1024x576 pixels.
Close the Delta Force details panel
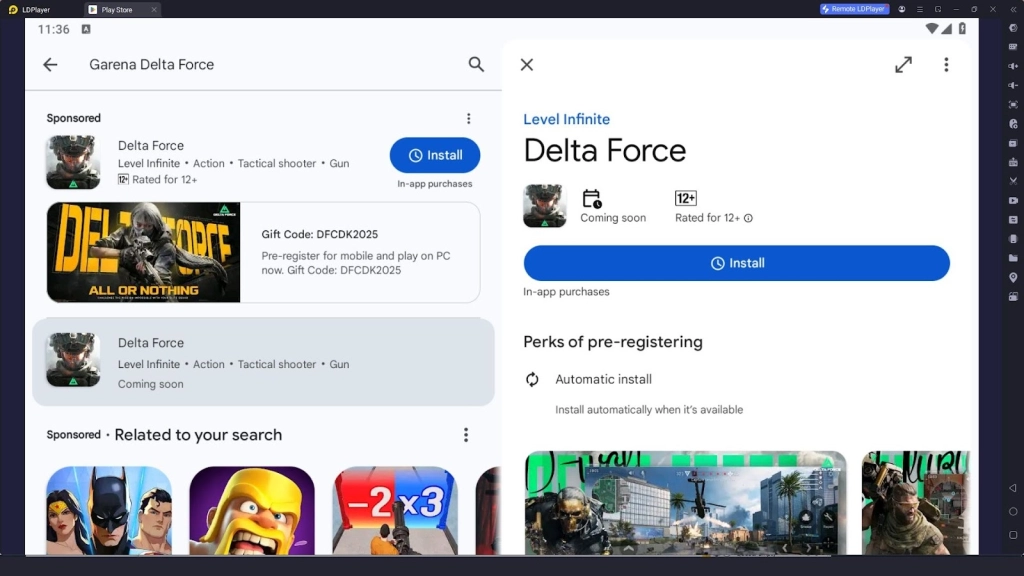click(527, 65)
